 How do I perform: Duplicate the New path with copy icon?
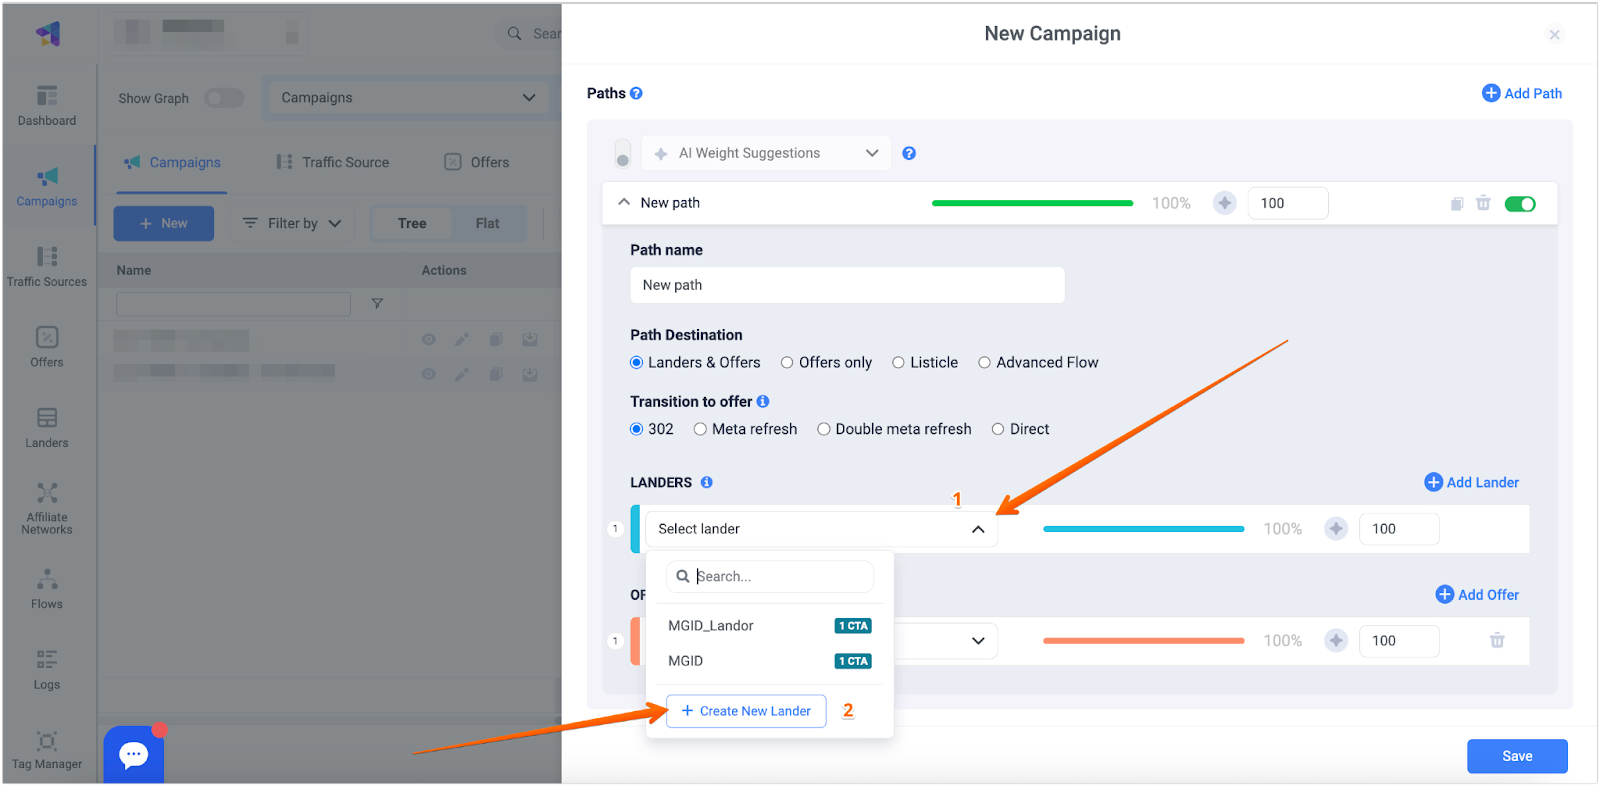click(x=1457, y=203)
